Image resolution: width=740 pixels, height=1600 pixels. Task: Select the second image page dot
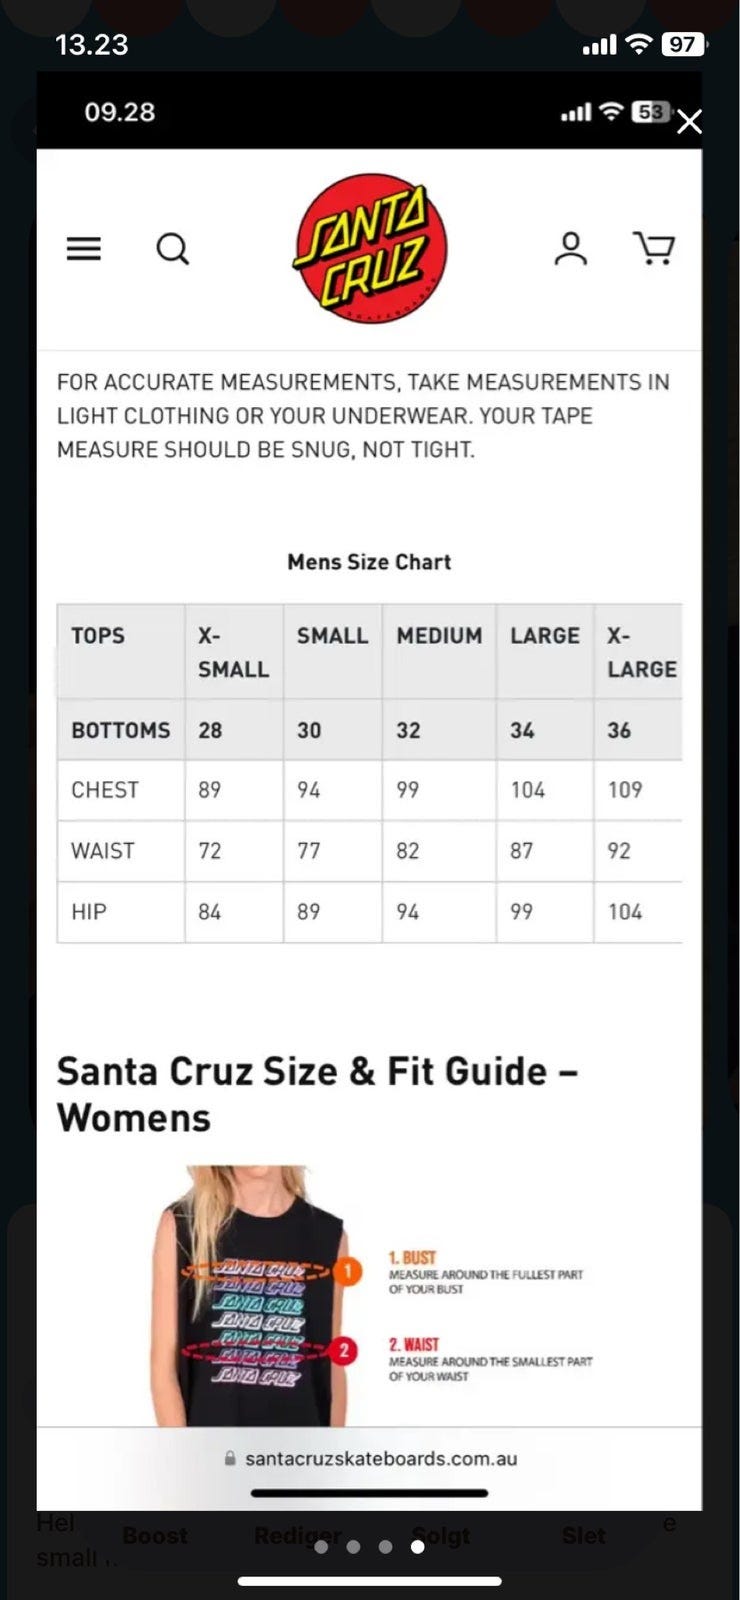pos(353,1546)
